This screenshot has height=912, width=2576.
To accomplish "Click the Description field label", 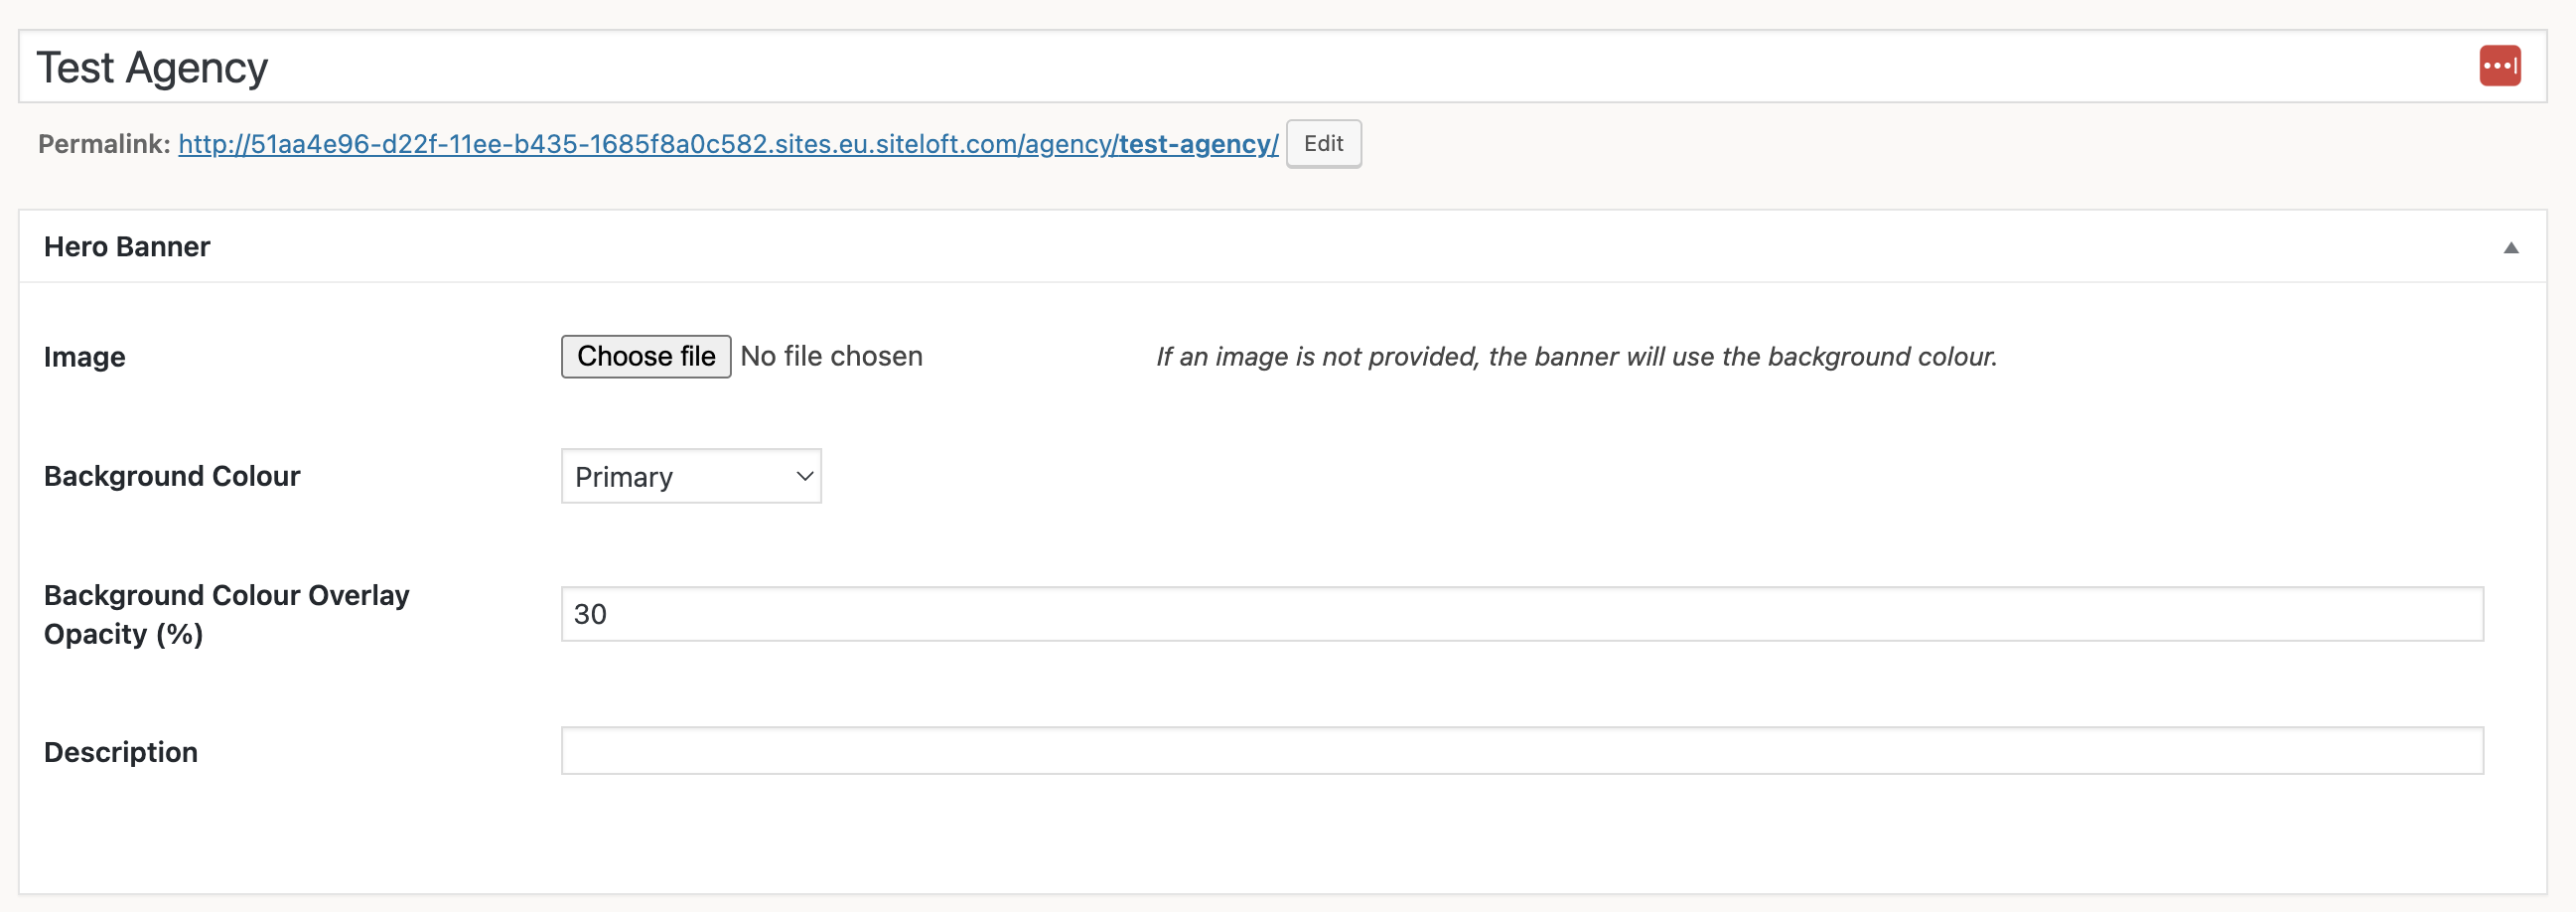I will [121, 752].
